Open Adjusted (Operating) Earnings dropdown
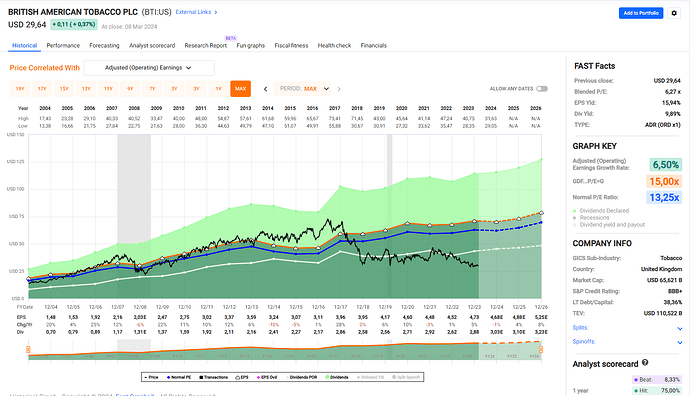This screenshot has height=396, width=690. coord(149,68)
